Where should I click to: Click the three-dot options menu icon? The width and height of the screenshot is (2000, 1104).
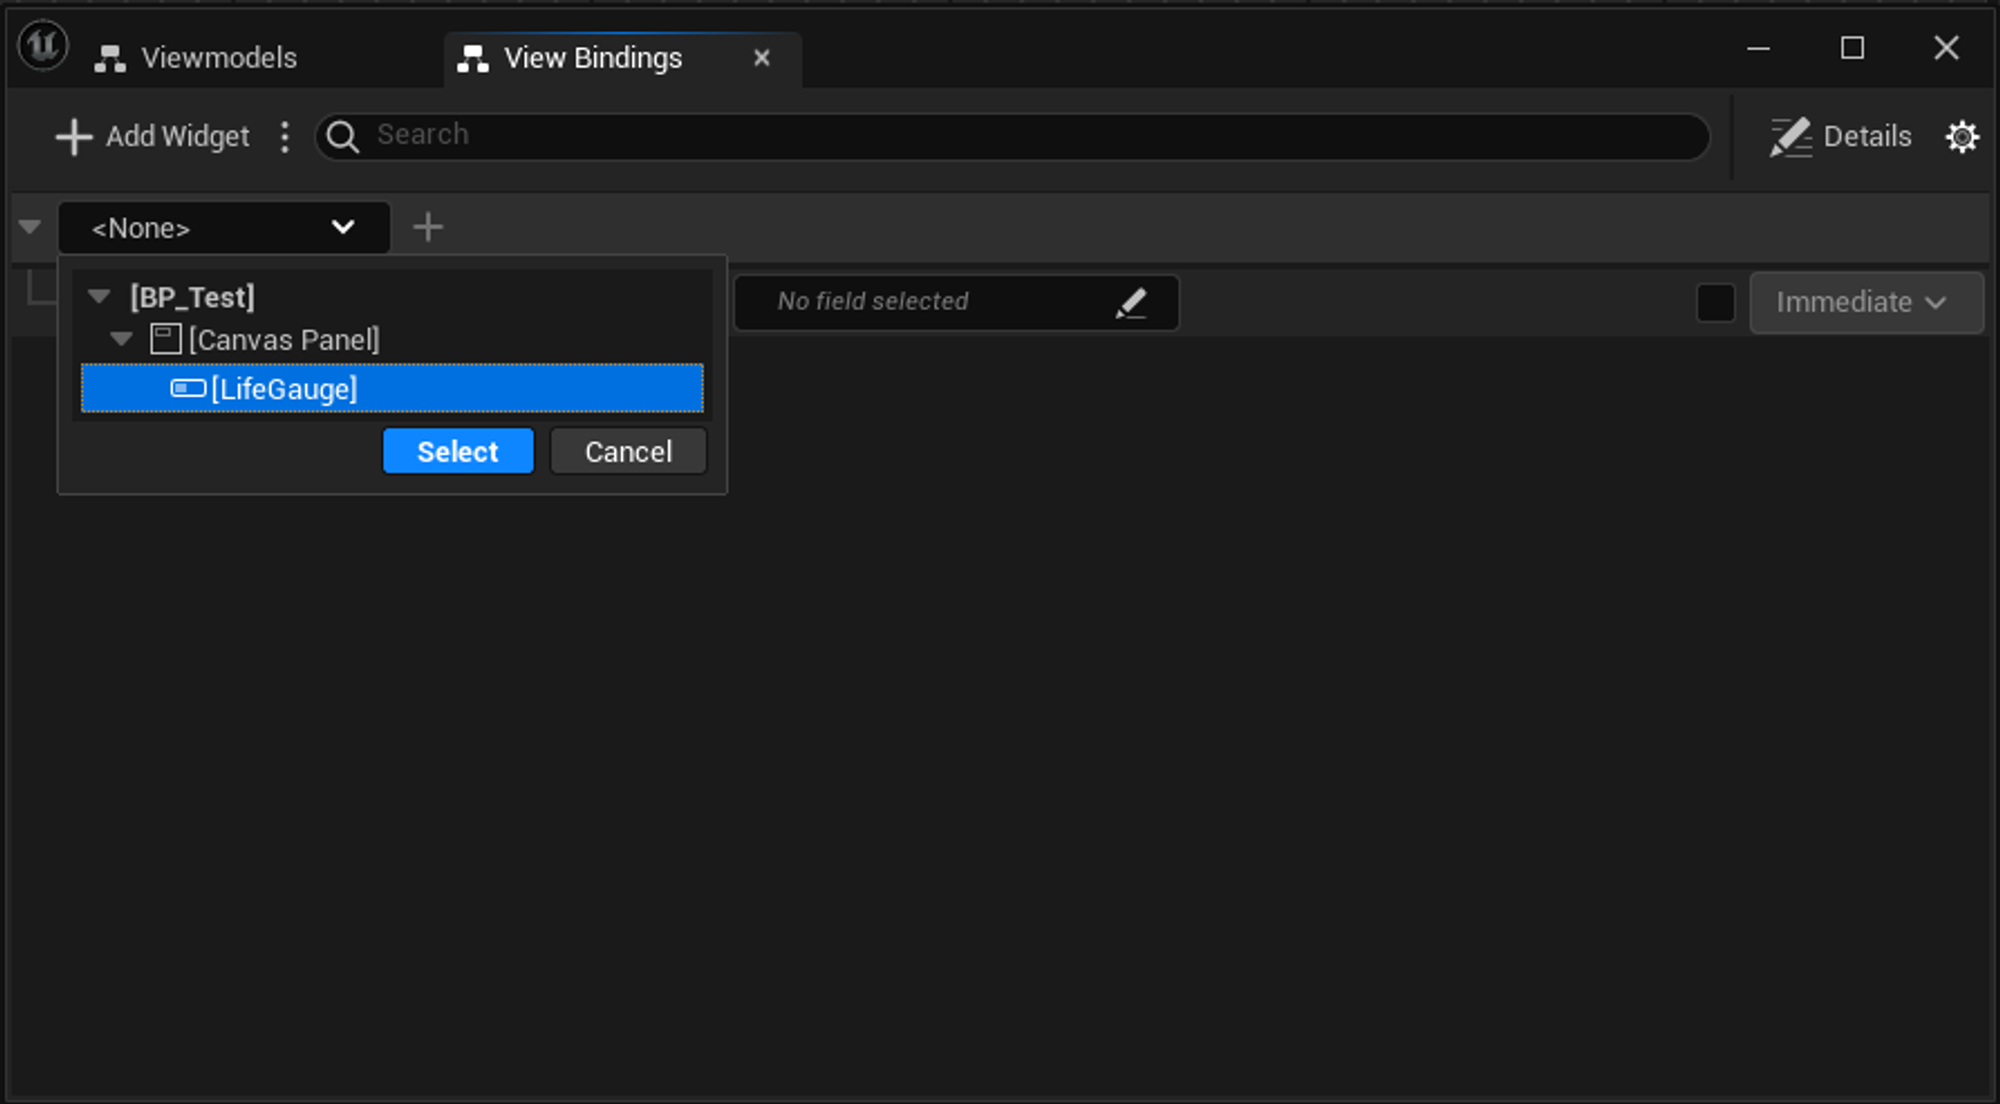(285, 137)
